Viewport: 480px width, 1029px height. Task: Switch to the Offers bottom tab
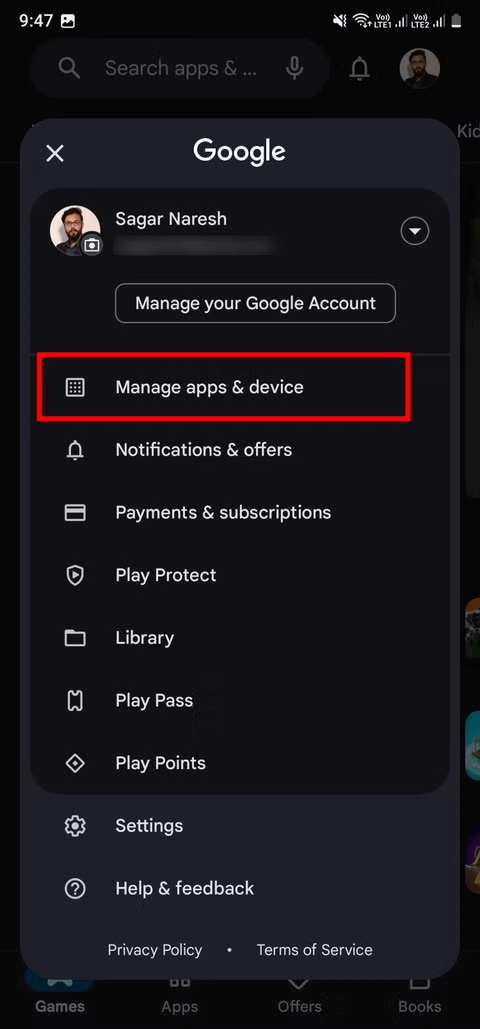299,996
